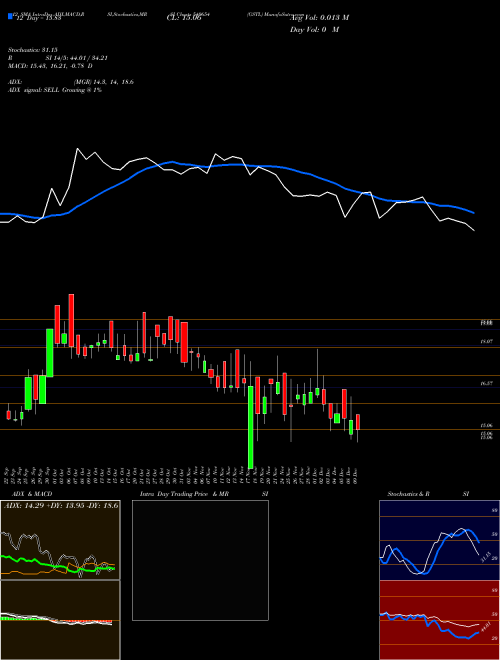Click the 'Stochastics & R' panel title
The height and width of the screenshot is (660, 500).
tap(409, 494)
